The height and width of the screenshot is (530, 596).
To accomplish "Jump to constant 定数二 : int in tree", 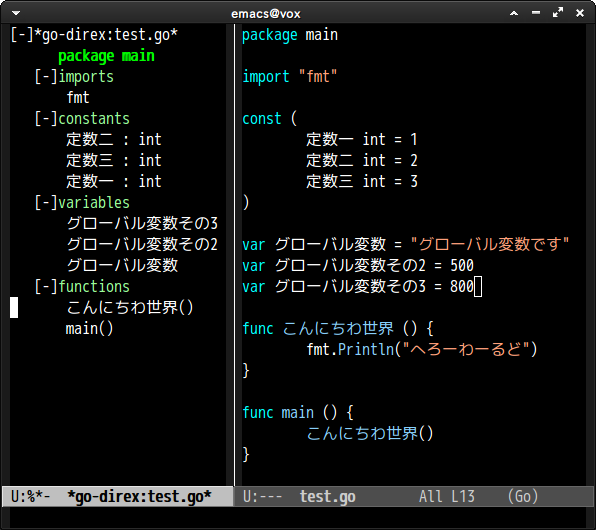I will 114,140.
